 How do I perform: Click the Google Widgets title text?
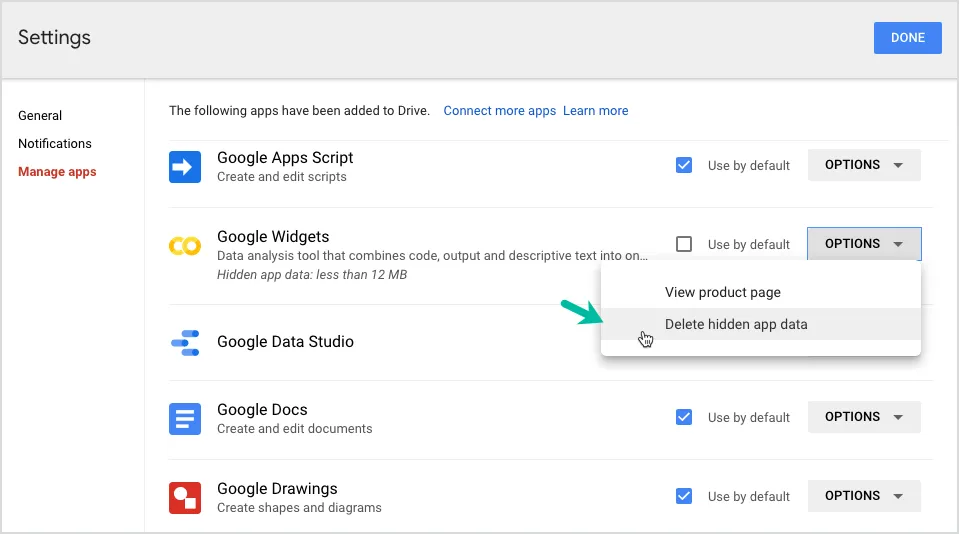click(273, 237)
